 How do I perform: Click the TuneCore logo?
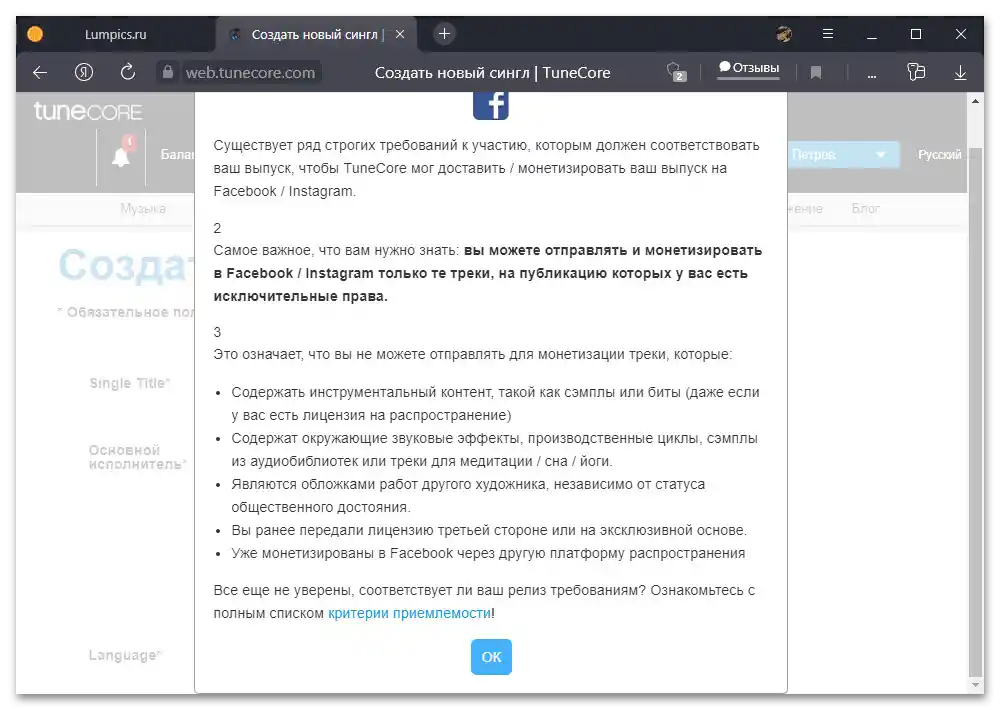88,111
